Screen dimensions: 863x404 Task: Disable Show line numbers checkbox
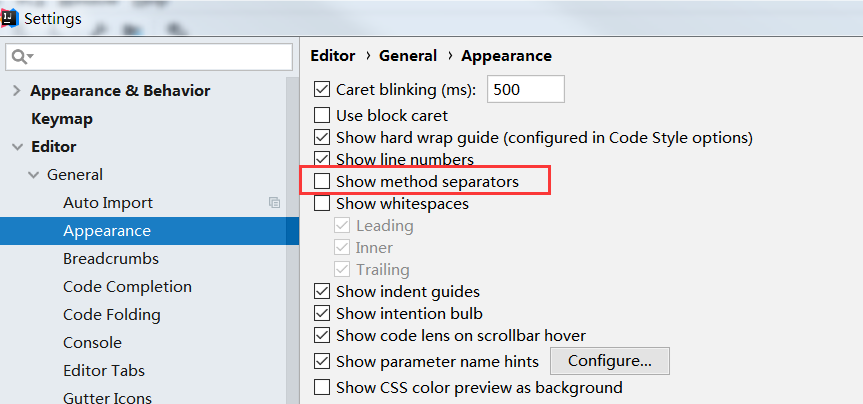[322, 159]
